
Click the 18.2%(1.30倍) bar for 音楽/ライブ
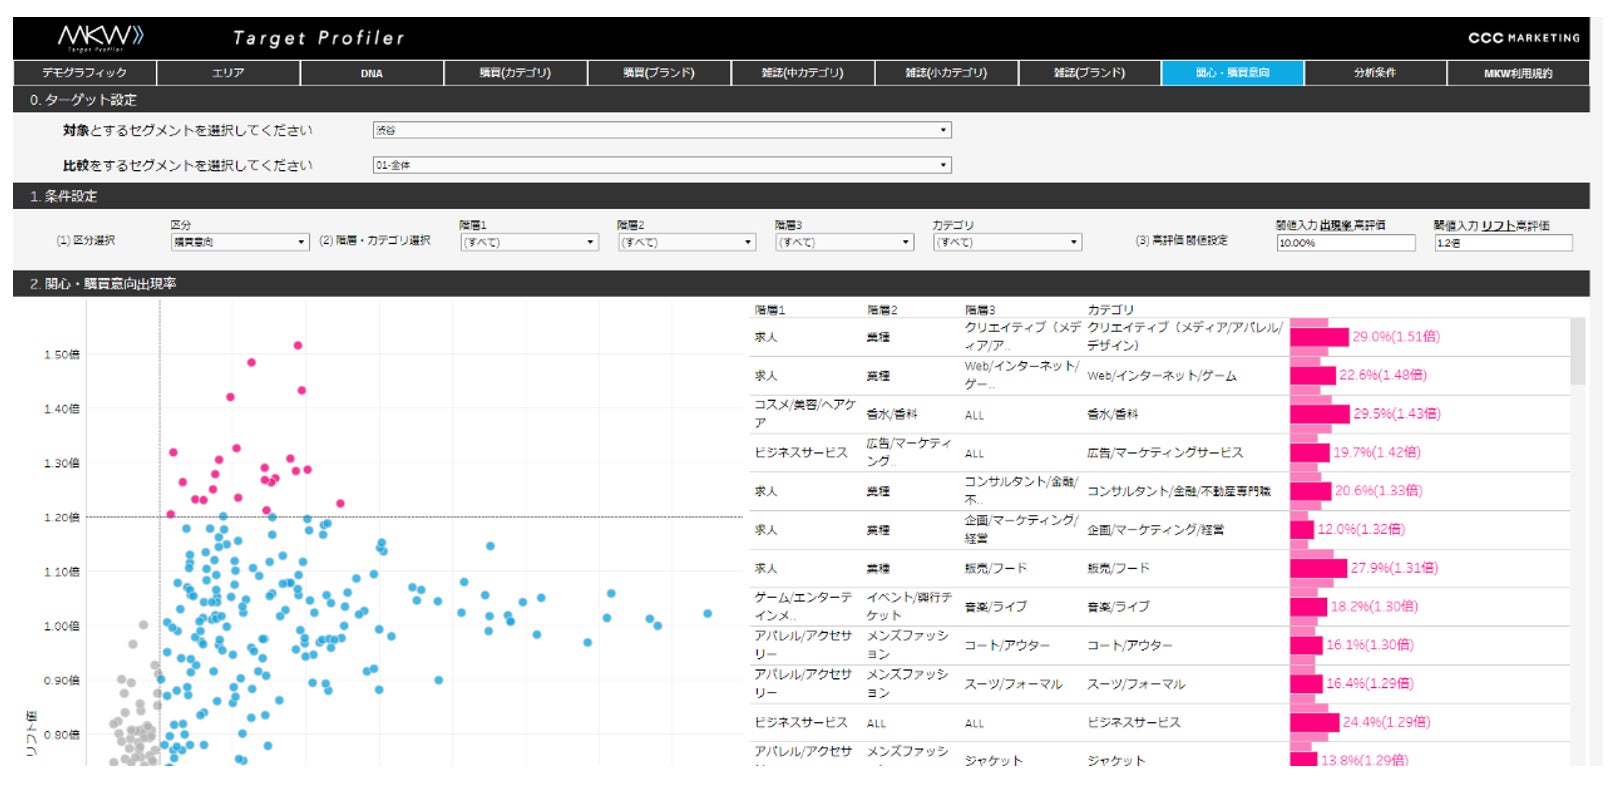[x=1309, y=607]
